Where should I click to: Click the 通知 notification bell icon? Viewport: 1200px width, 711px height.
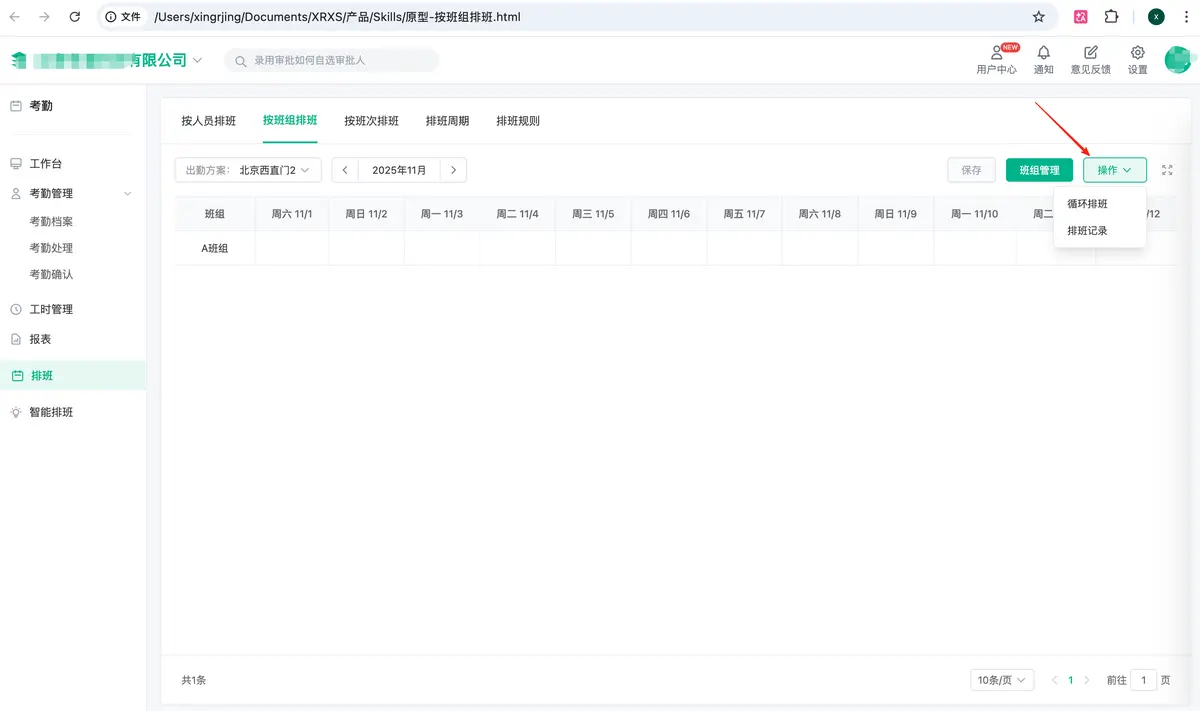(x=1043, y=54)
